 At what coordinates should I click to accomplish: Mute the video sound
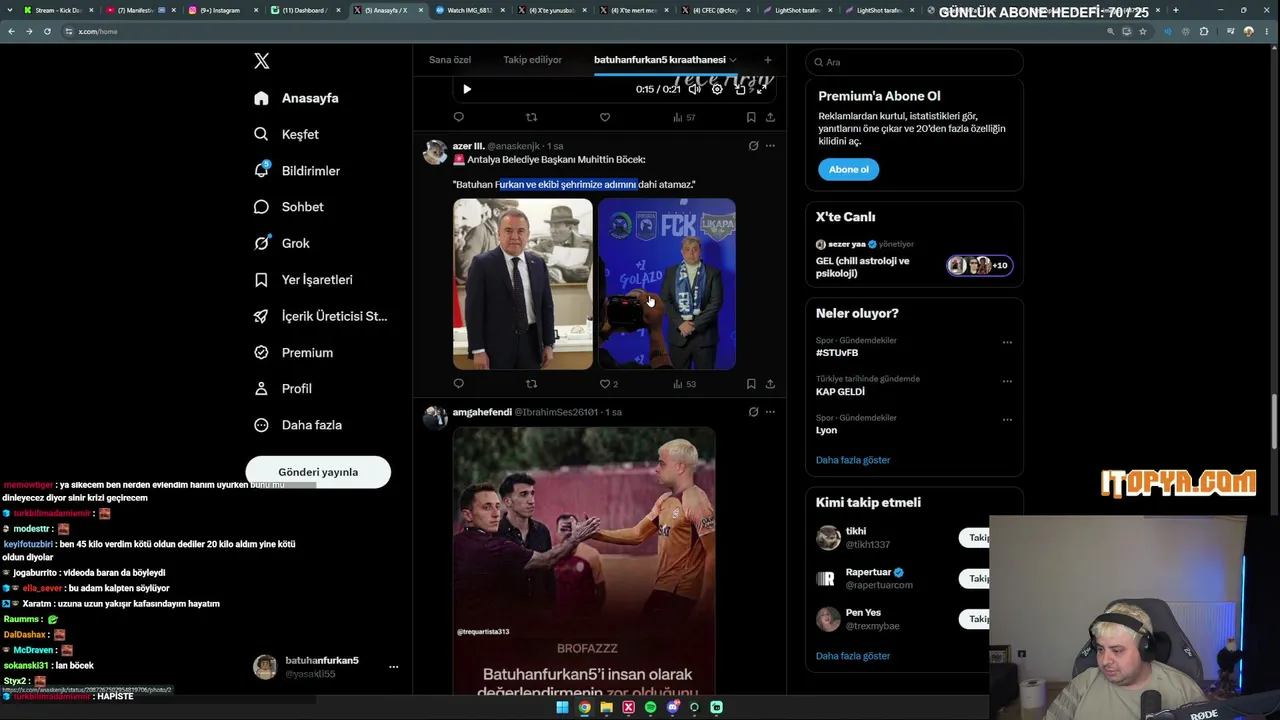(x=695, y=89)
